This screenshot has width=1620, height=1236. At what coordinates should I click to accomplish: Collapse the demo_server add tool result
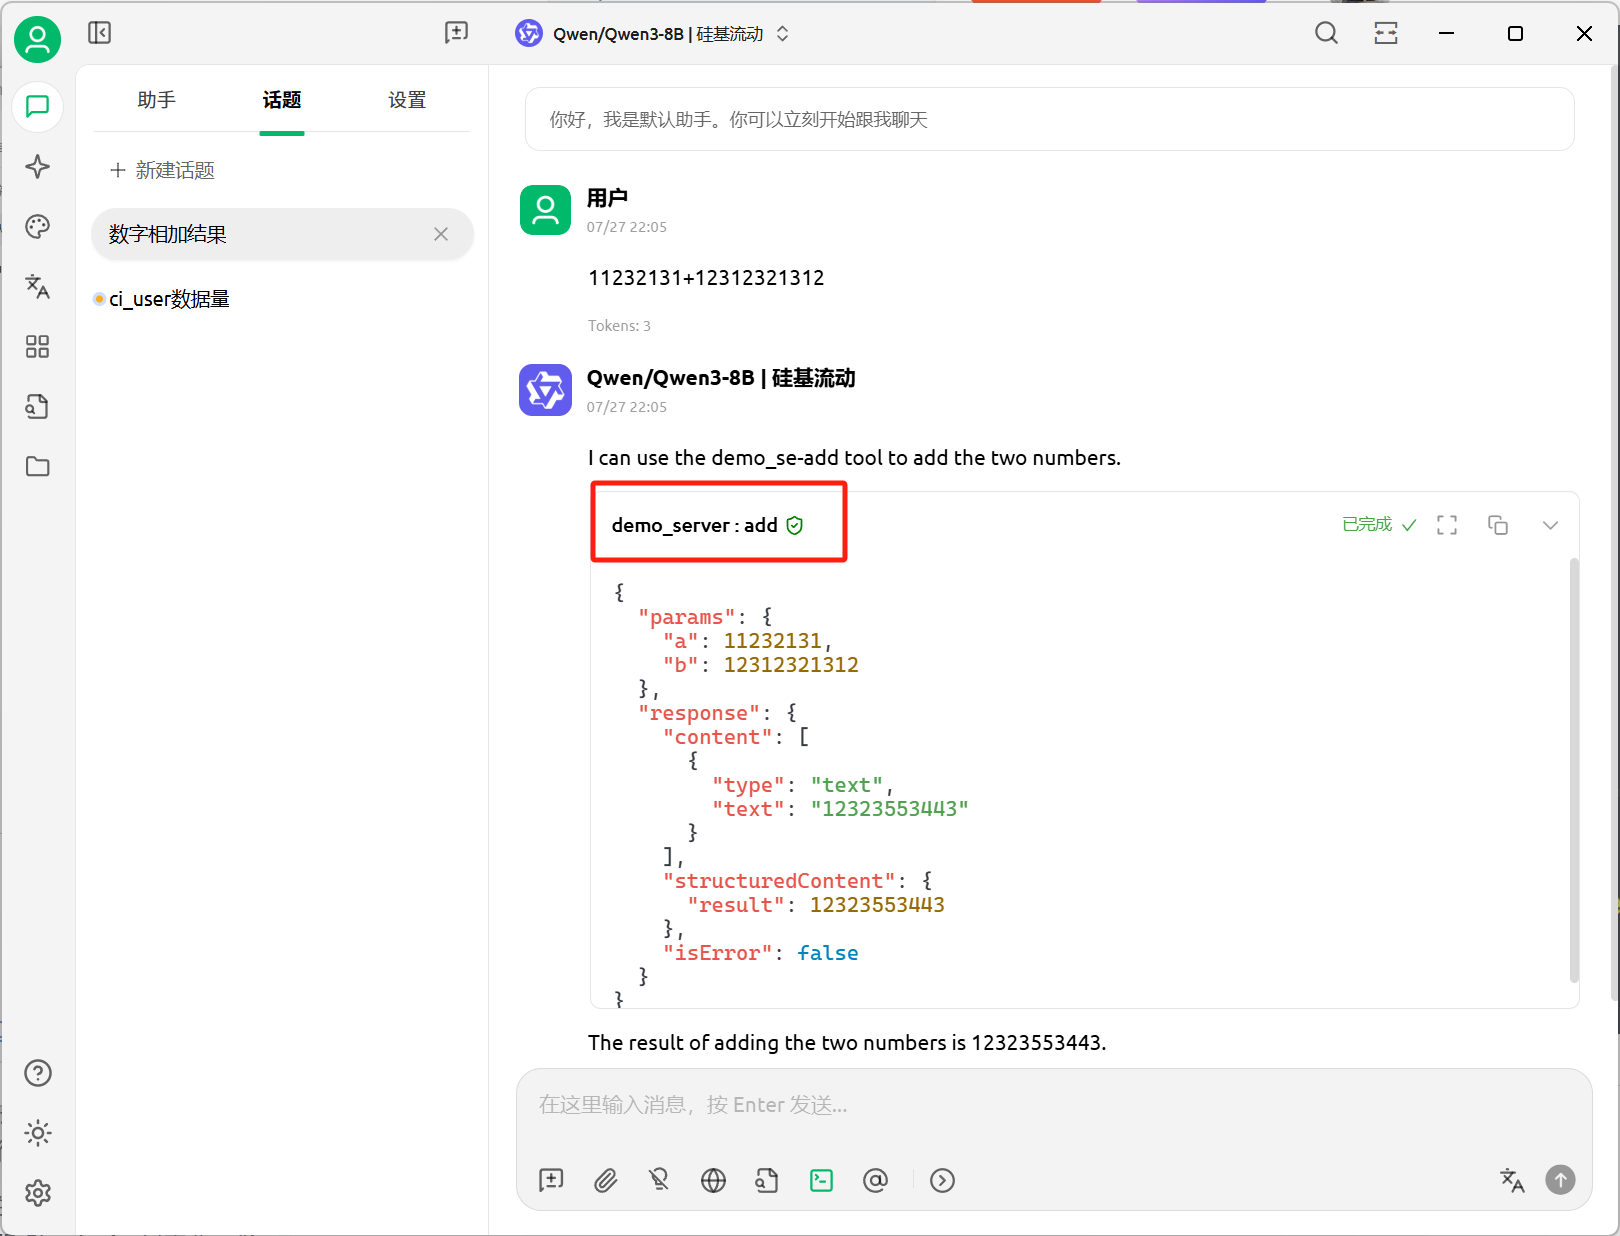click(1550, 525)
